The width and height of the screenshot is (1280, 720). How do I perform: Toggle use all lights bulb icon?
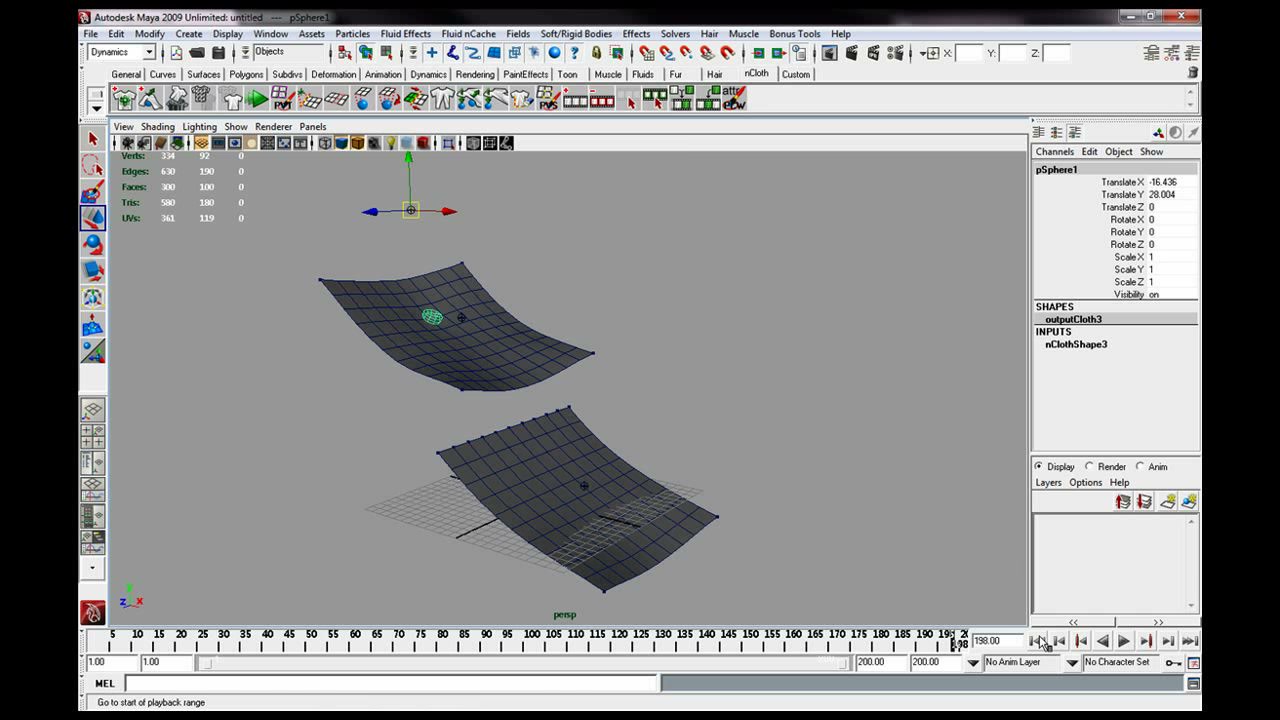click(391, 143)
